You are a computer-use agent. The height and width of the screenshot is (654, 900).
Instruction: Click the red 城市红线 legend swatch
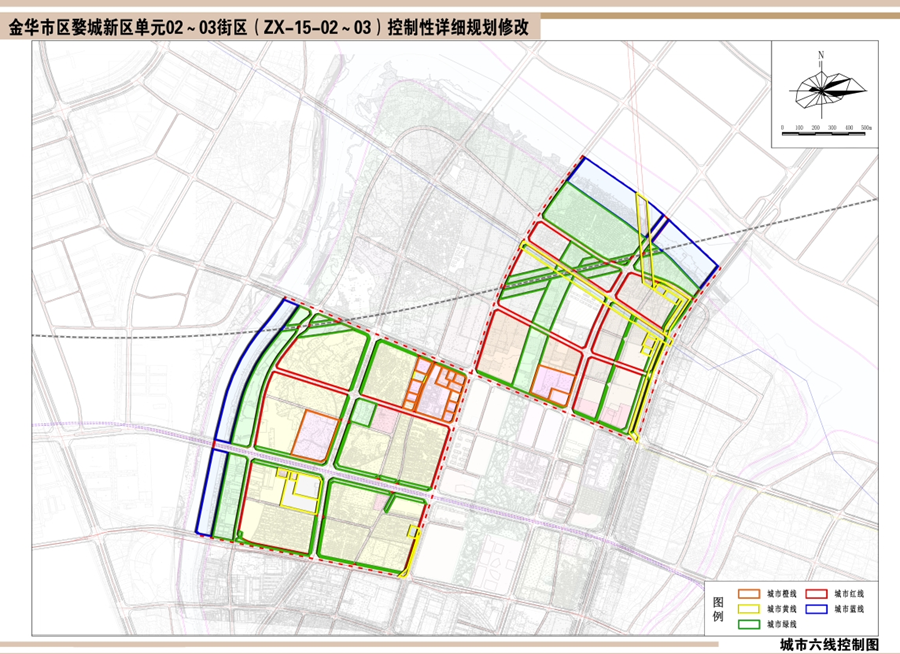coord(816,594)
